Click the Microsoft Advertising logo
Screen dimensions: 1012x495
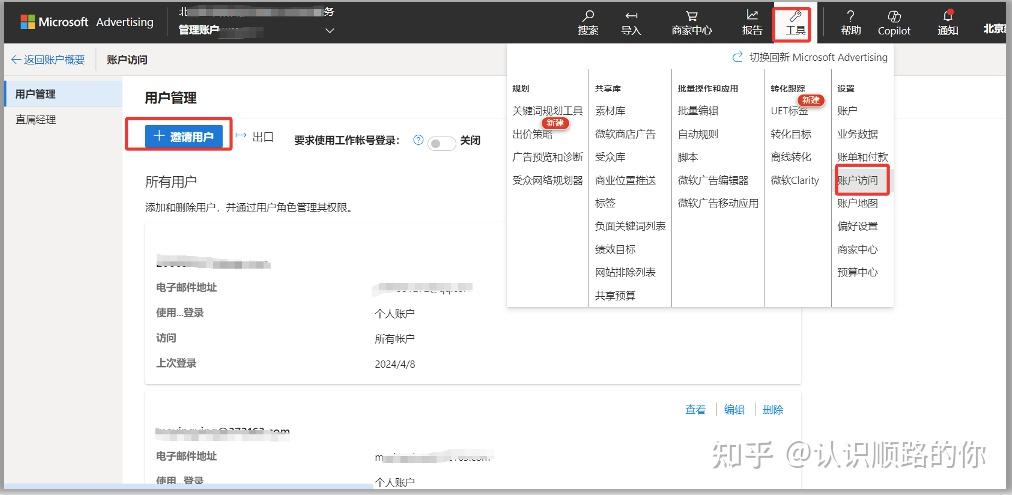tap(86, 22)
